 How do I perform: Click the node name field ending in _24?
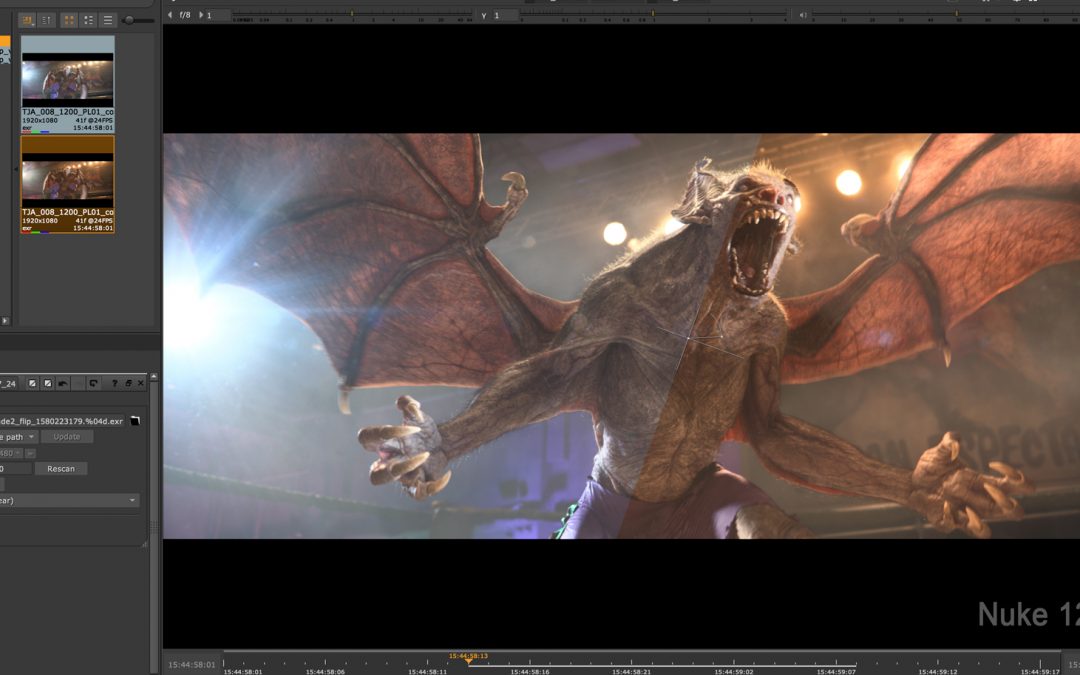pyautogui.click(x=9, y=384)
